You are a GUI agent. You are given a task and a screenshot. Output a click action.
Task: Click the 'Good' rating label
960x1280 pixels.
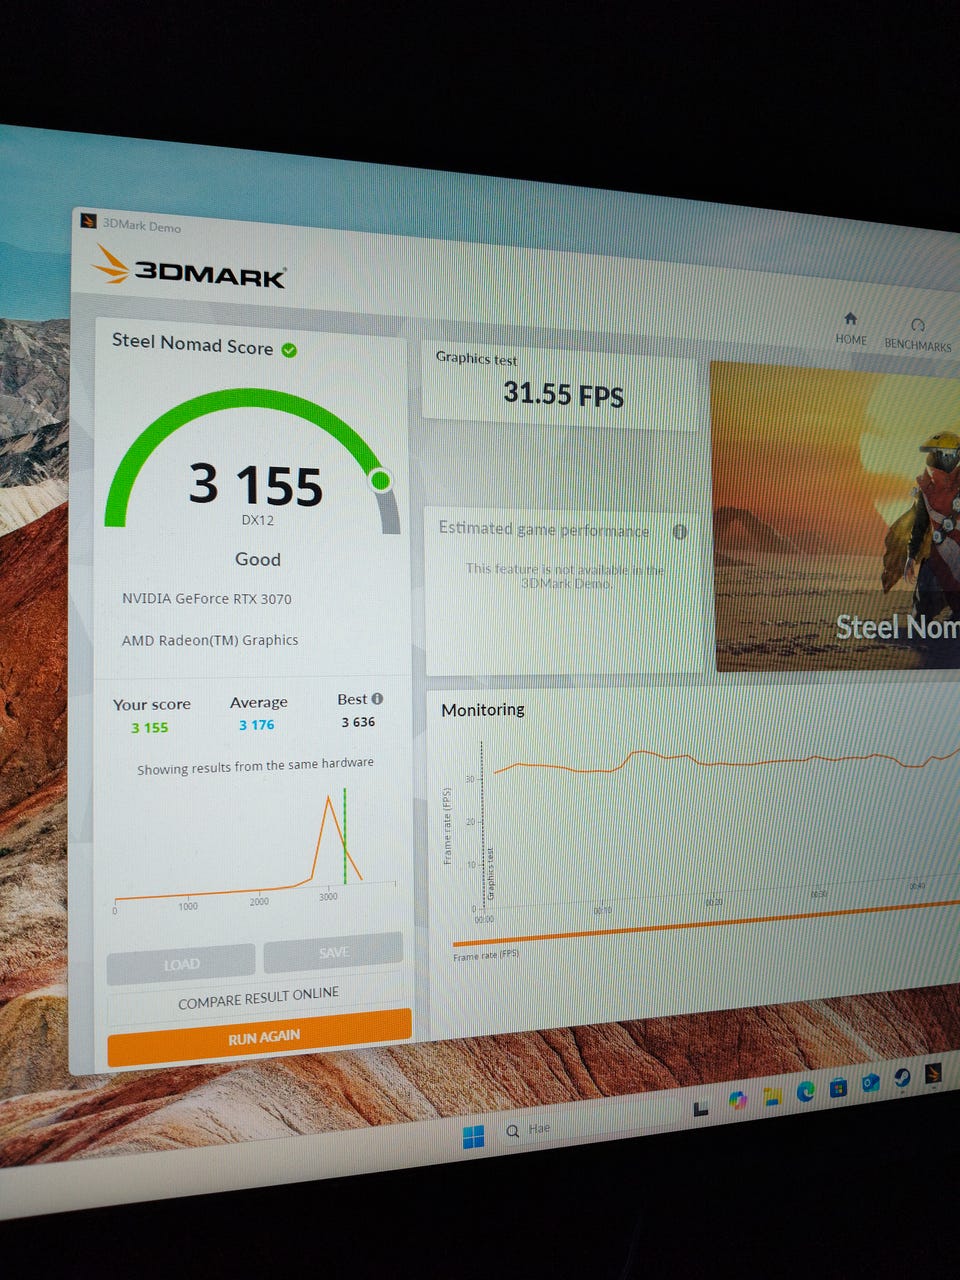click(x=257, y=559)
